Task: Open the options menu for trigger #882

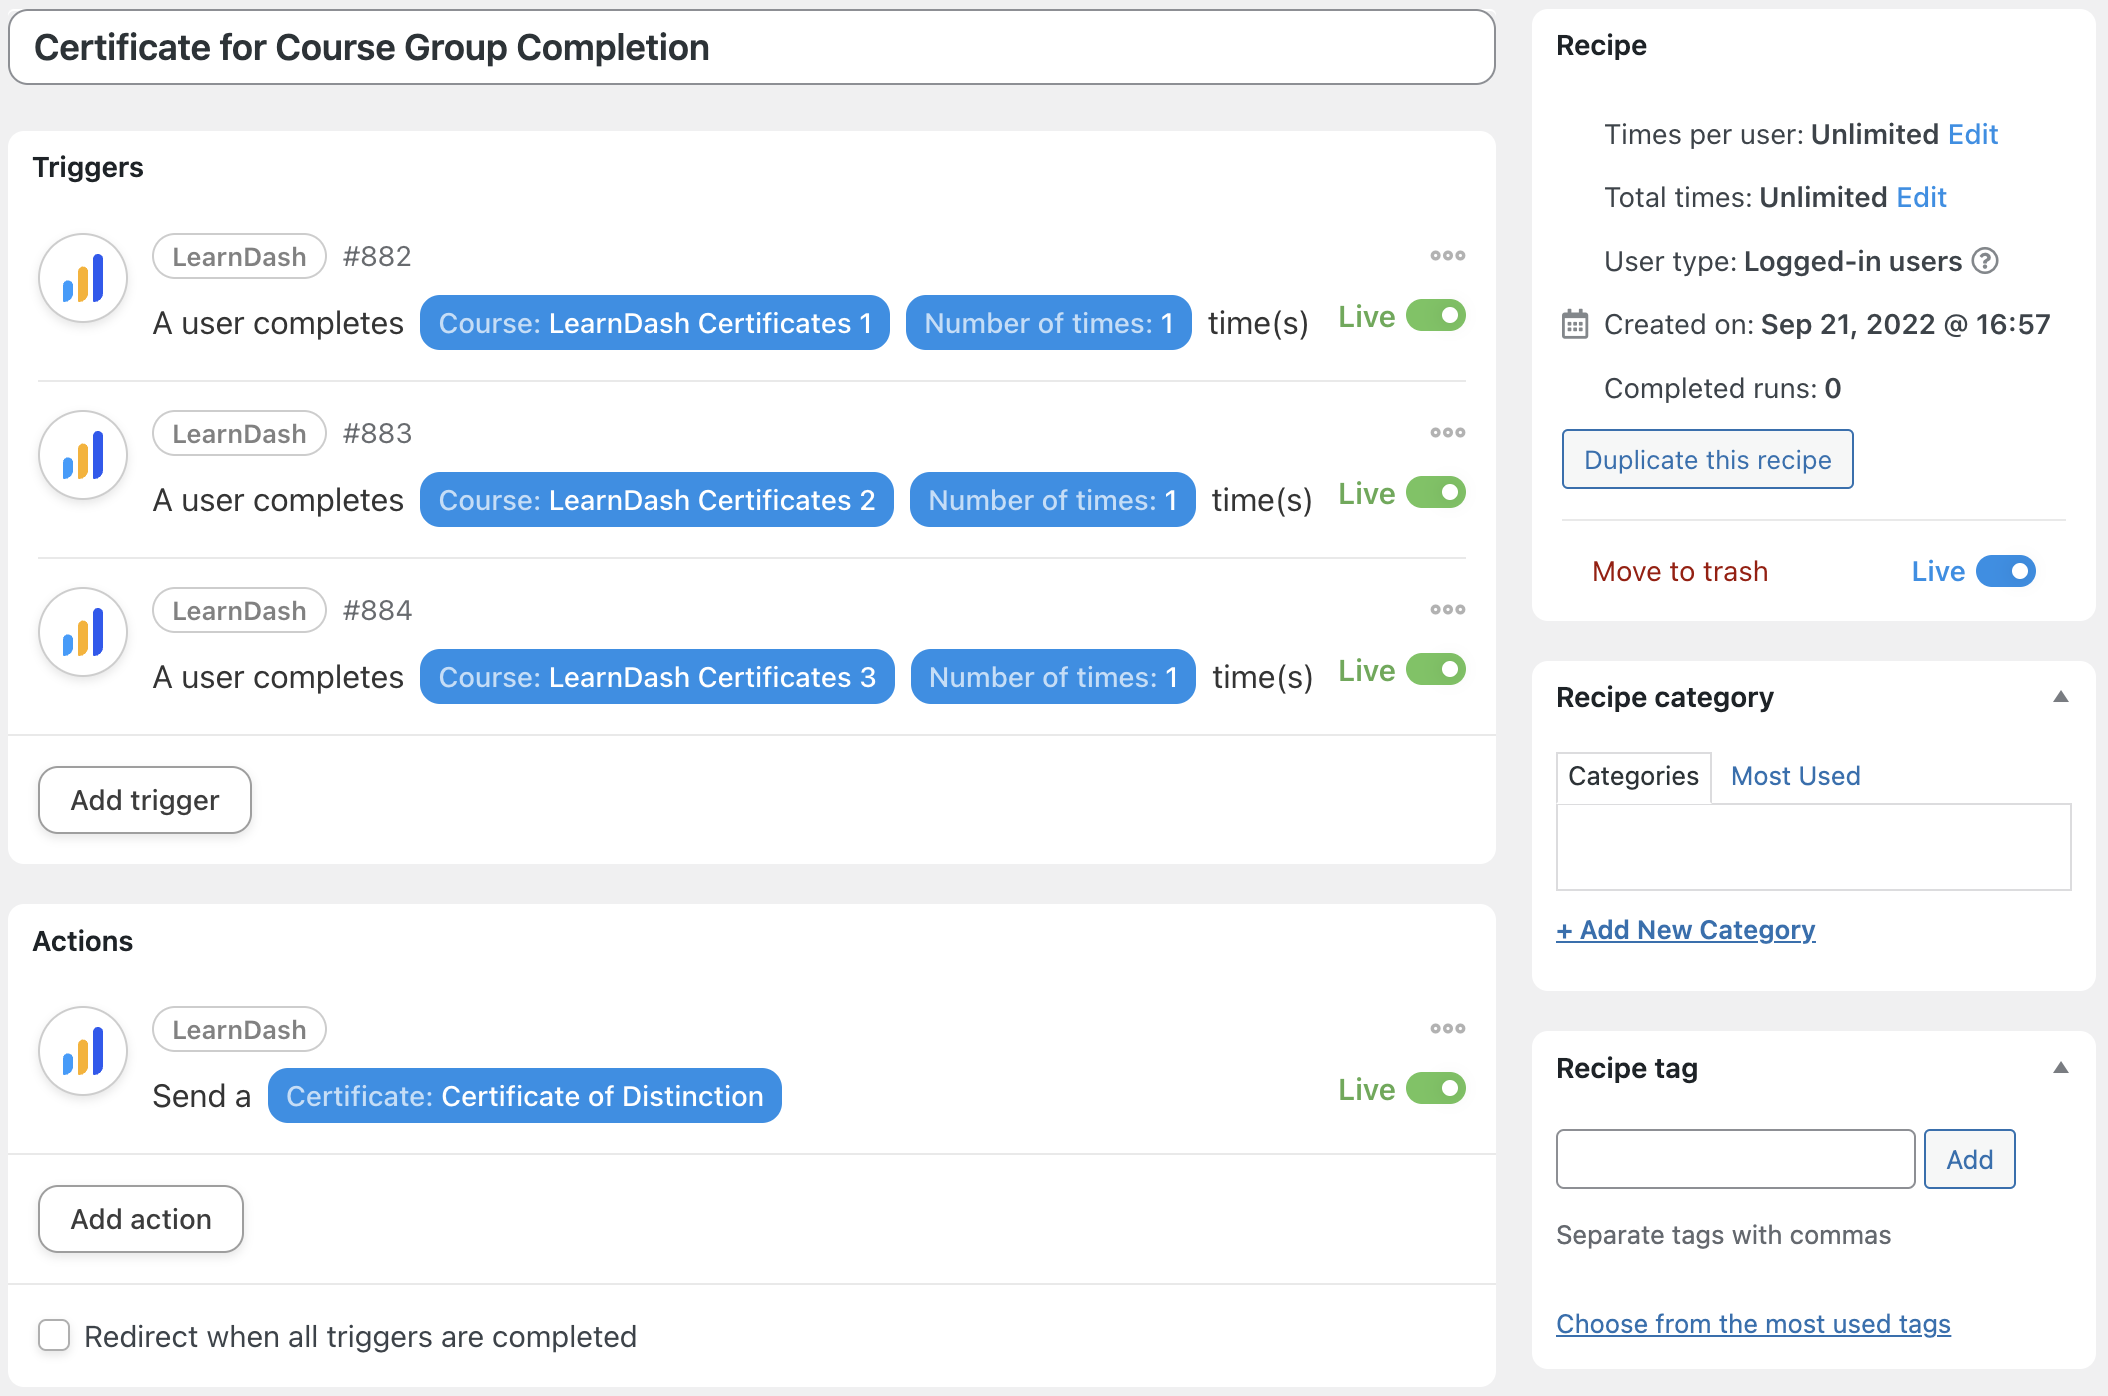Action: (x=1446, y=256)
